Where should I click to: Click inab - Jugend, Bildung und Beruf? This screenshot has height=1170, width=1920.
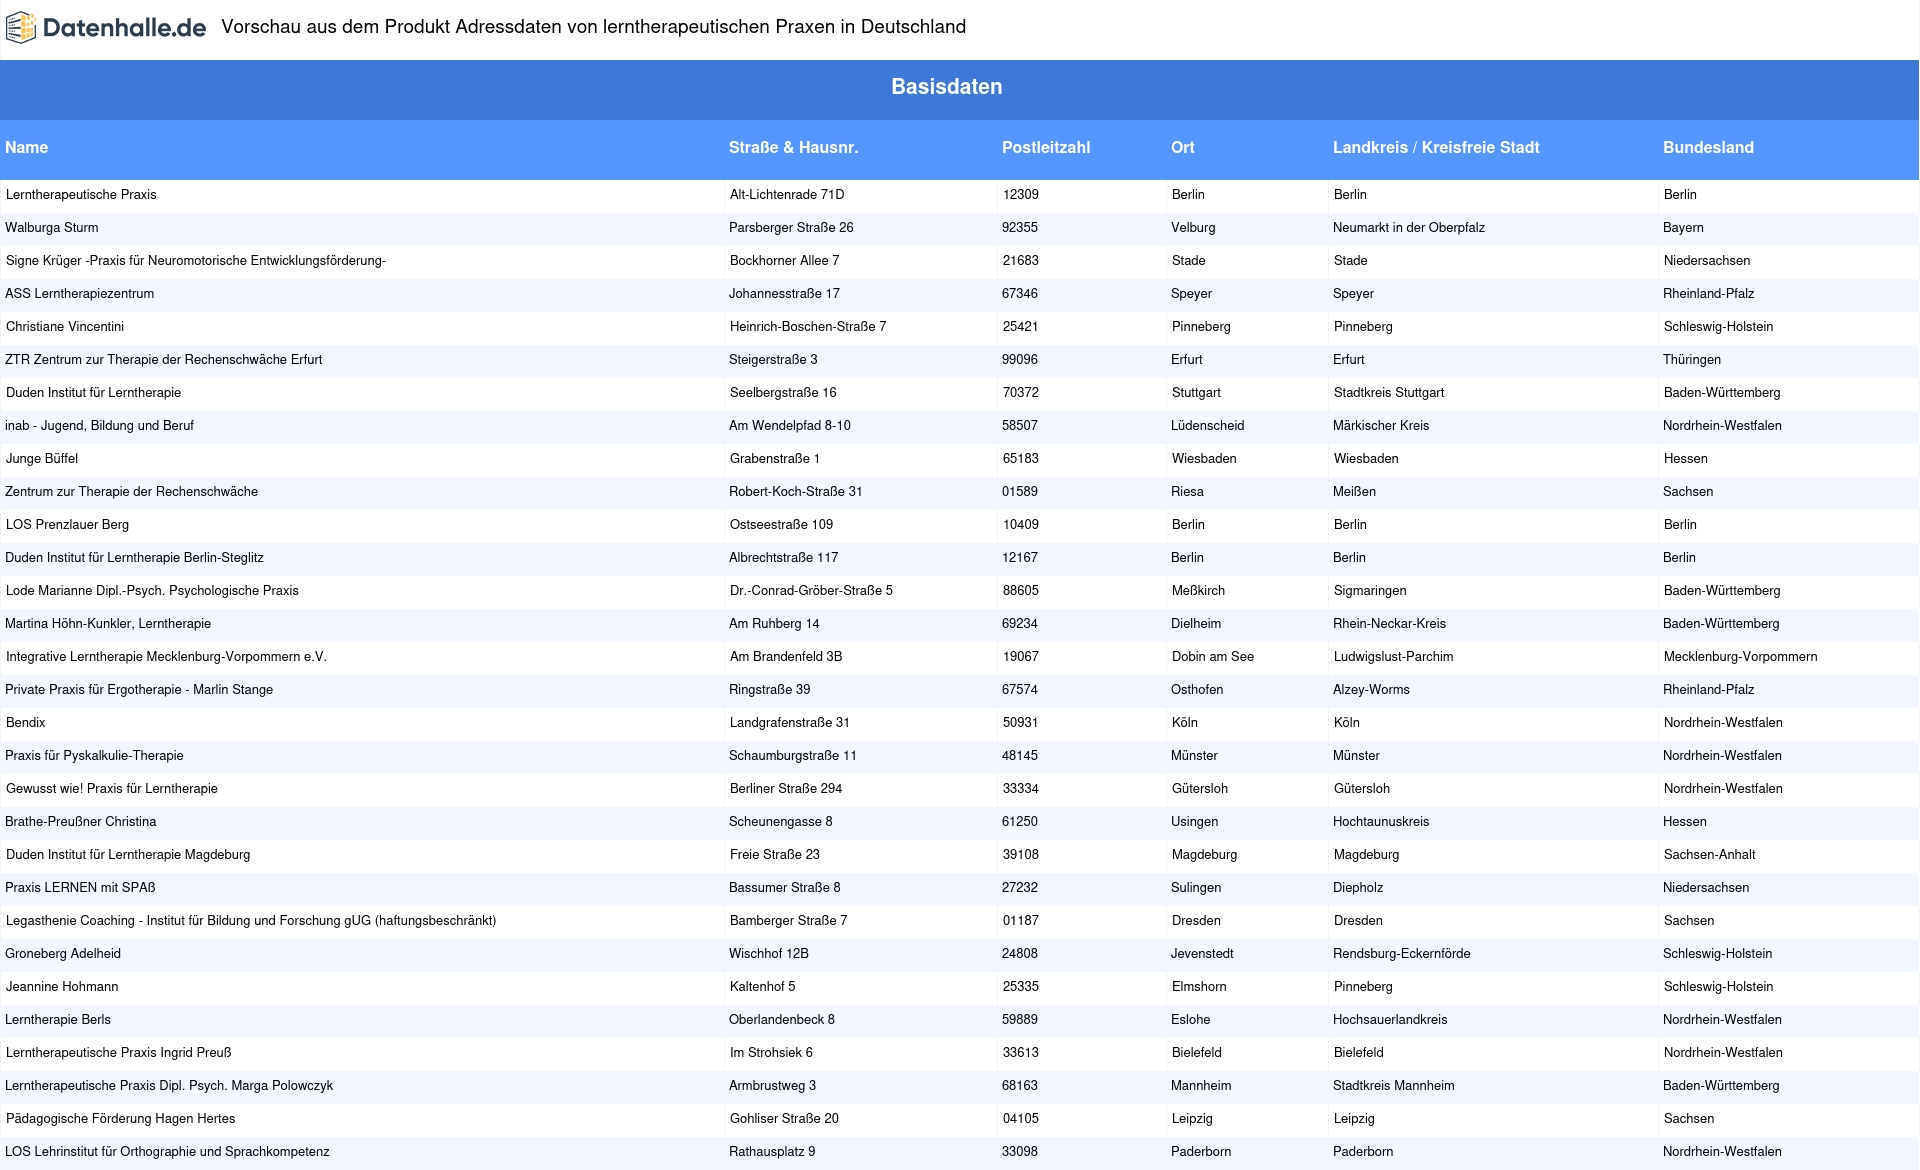(x=99, y=426)
